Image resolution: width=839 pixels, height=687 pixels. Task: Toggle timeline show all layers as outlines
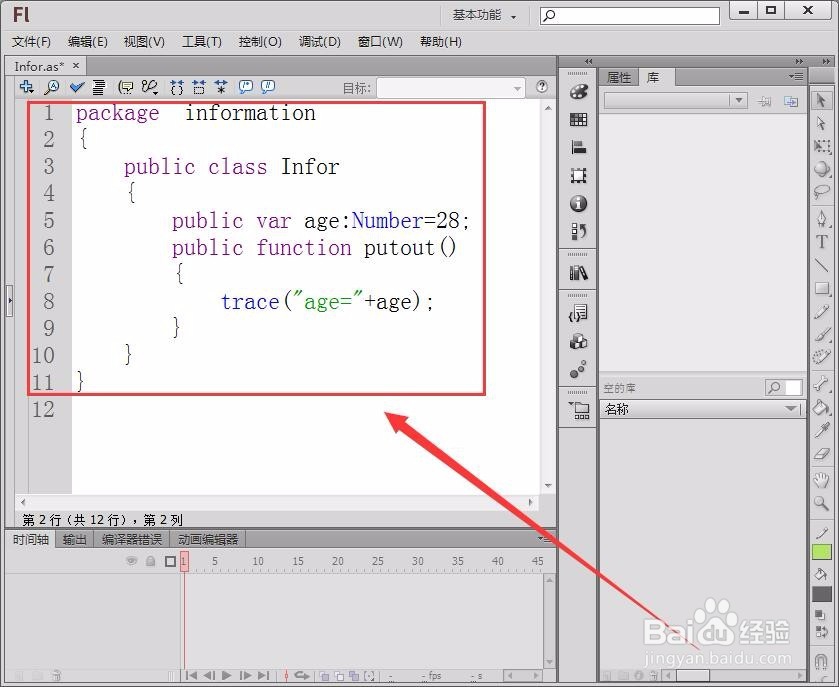point(171,561)
